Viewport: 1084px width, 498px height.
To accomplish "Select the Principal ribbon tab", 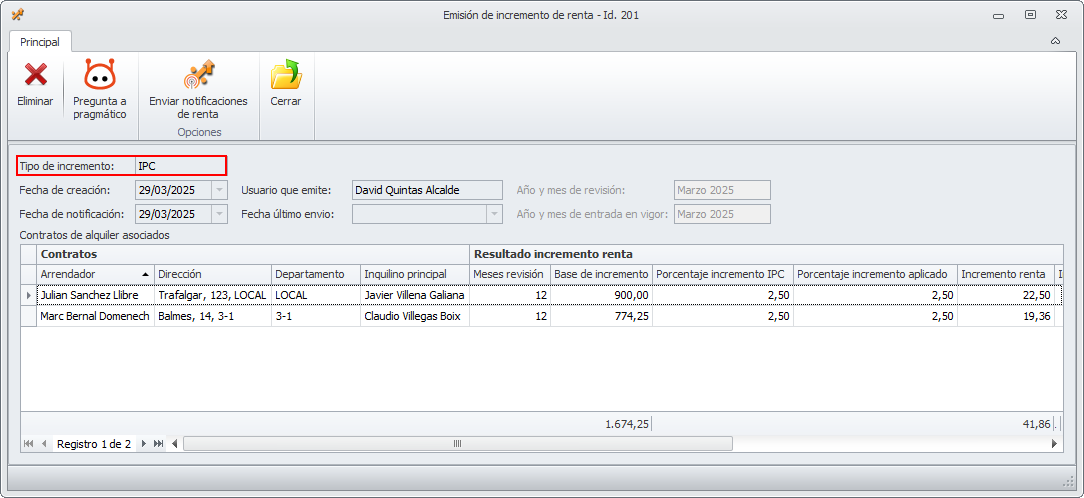I will tap(40, 42).
